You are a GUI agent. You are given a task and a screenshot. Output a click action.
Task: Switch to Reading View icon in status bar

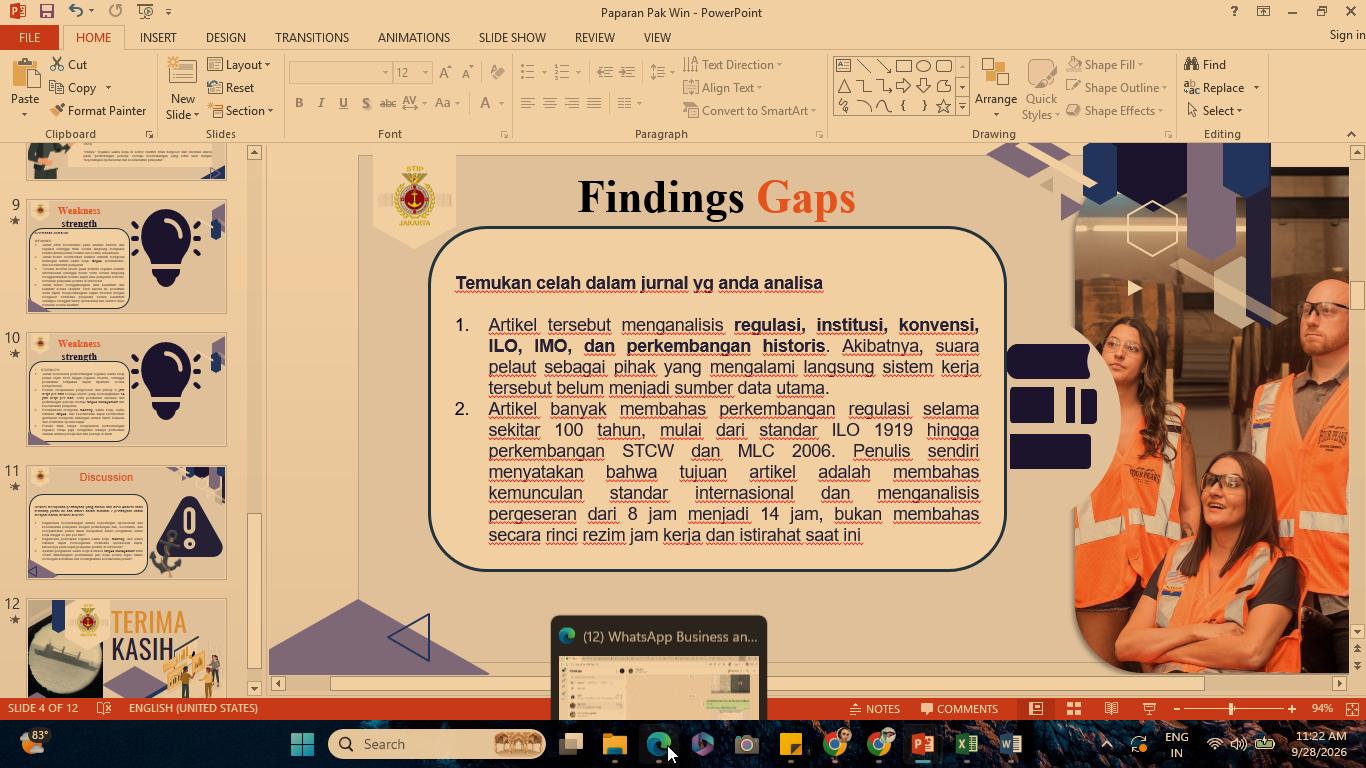[1111, 709]
